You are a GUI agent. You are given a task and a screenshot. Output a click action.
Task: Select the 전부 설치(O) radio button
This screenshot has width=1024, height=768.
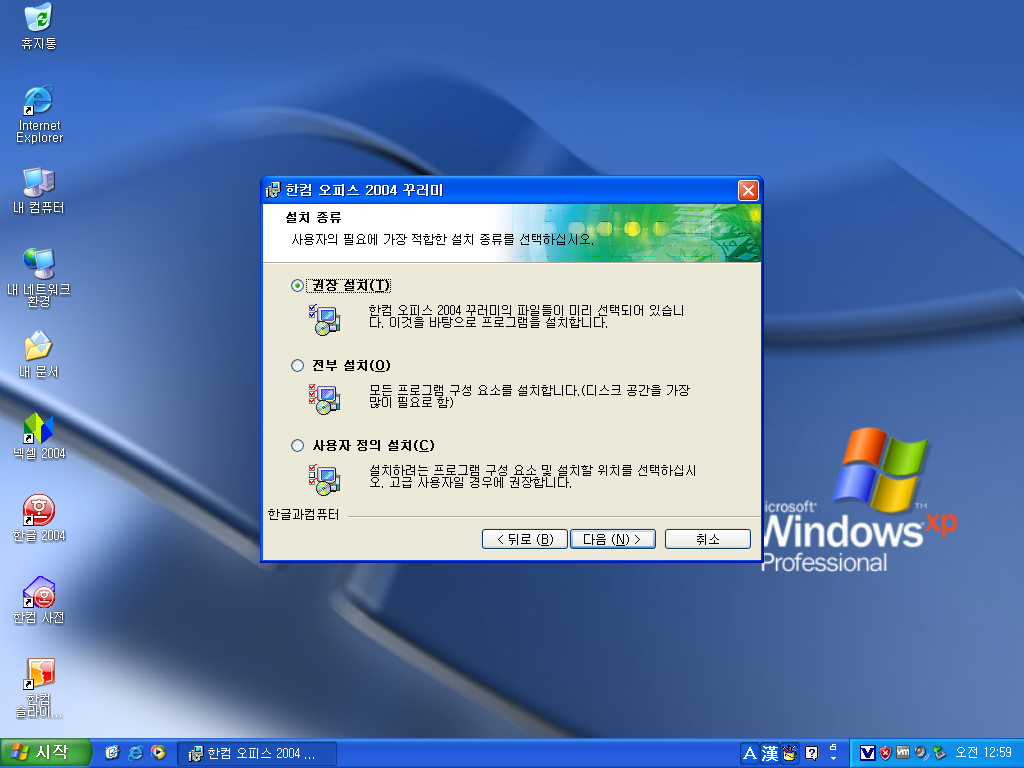tap(297, 366)
